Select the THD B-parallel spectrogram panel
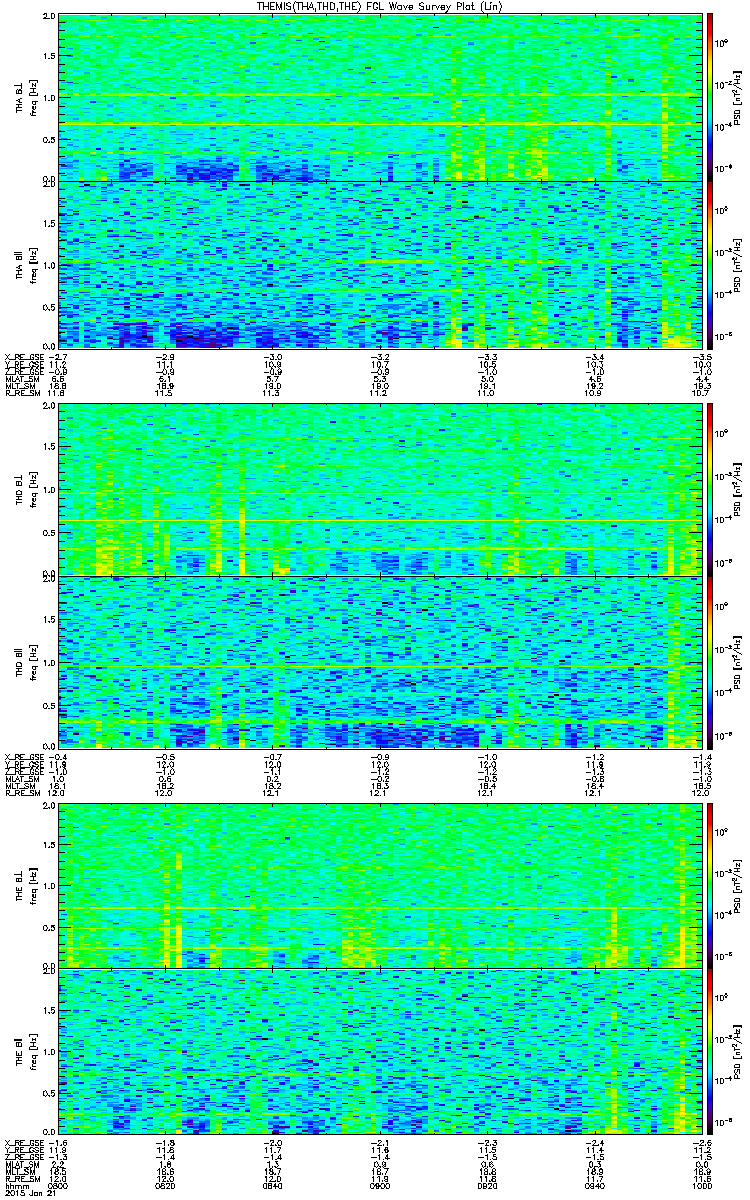750x1200 pixels. click(376, 662)
